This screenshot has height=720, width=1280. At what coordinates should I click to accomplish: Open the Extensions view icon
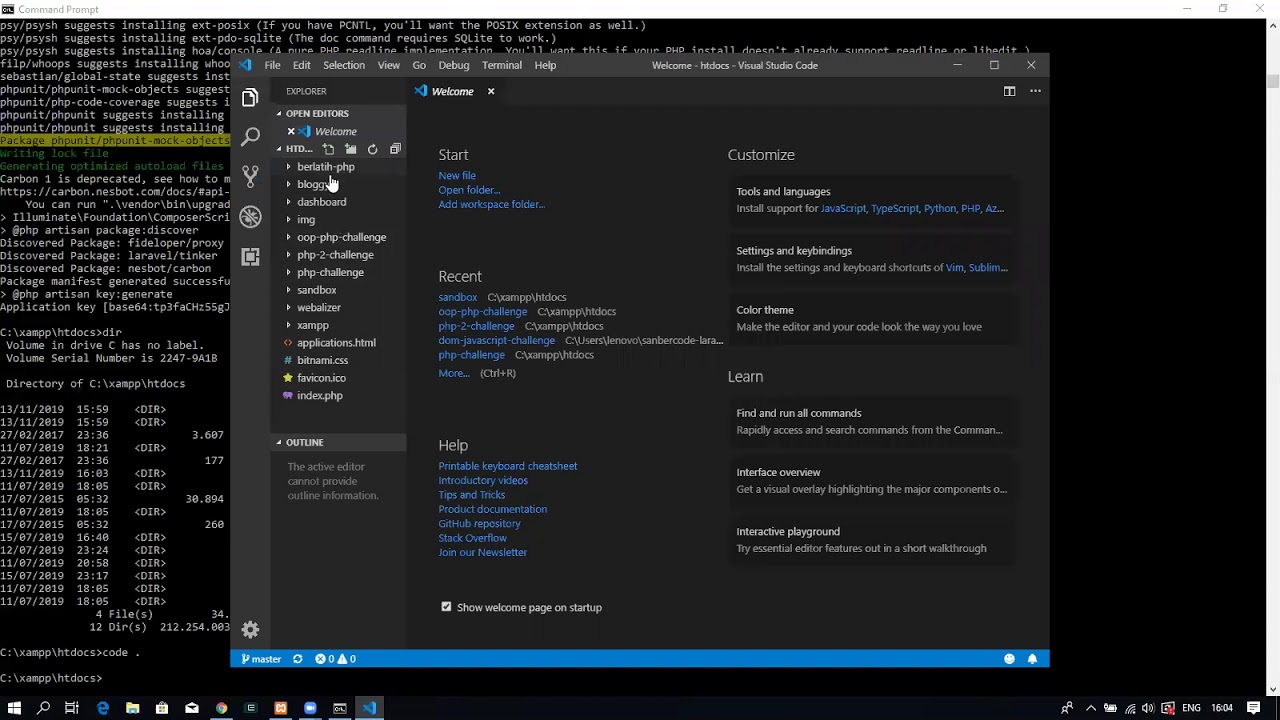click(x=250, y=257)
